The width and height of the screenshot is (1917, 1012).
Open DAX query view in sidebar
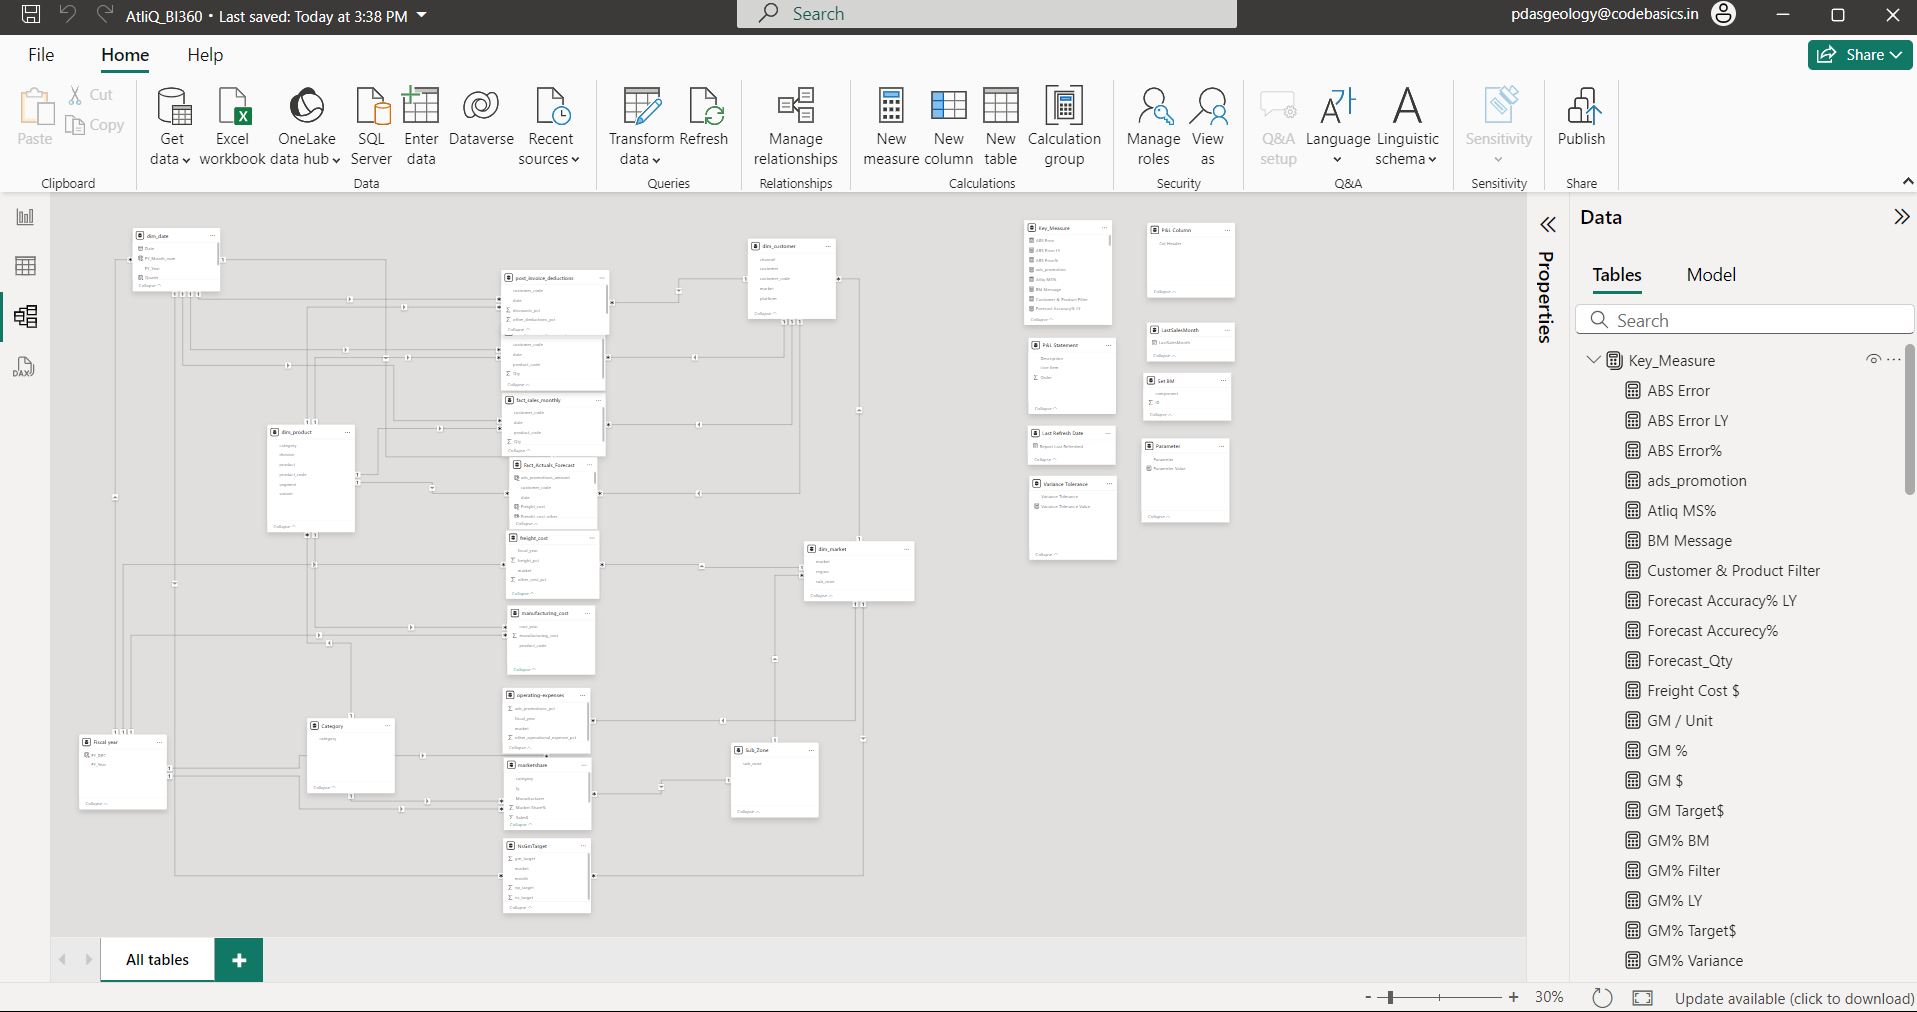click(25, 367)
